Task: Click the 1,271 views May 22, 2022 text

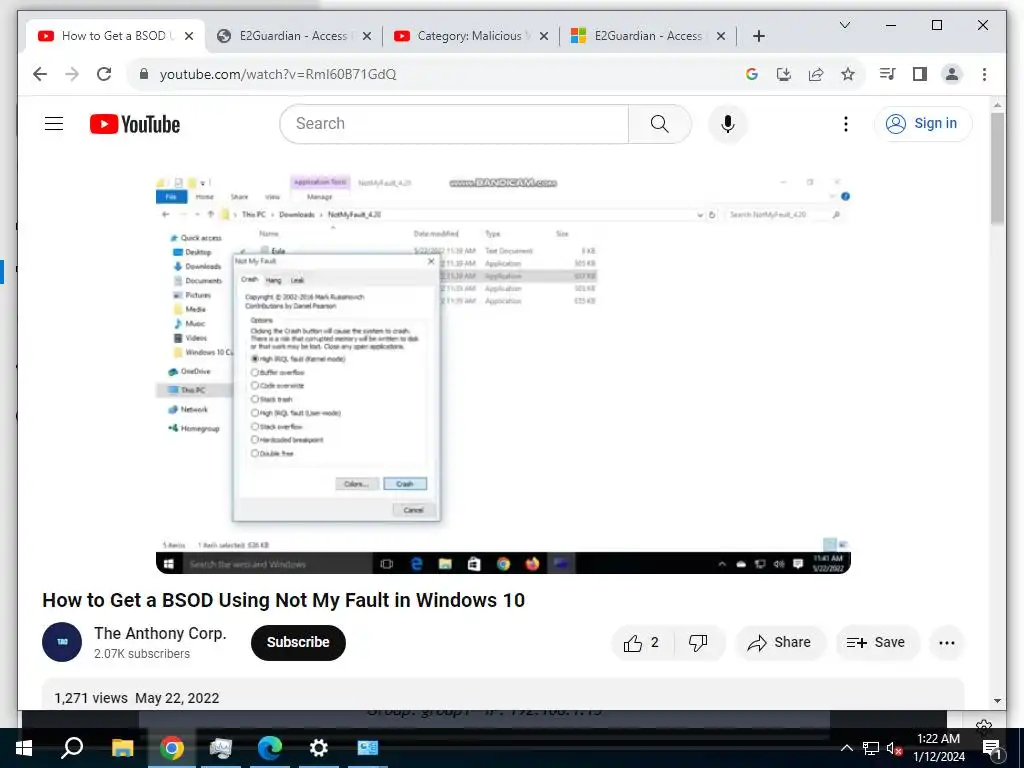Action: (x=136, y=698)
